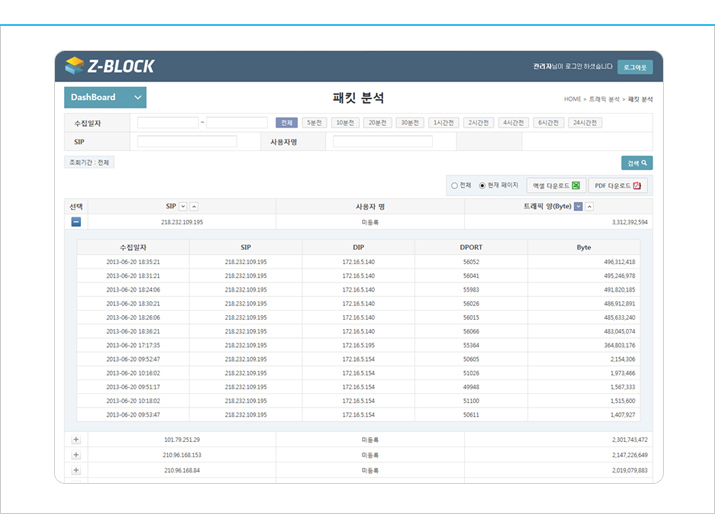Image resolution: width=715 pixels, height=514 pixels.
Task: Select the 2시간전 time filter
Action: [478, 123]
